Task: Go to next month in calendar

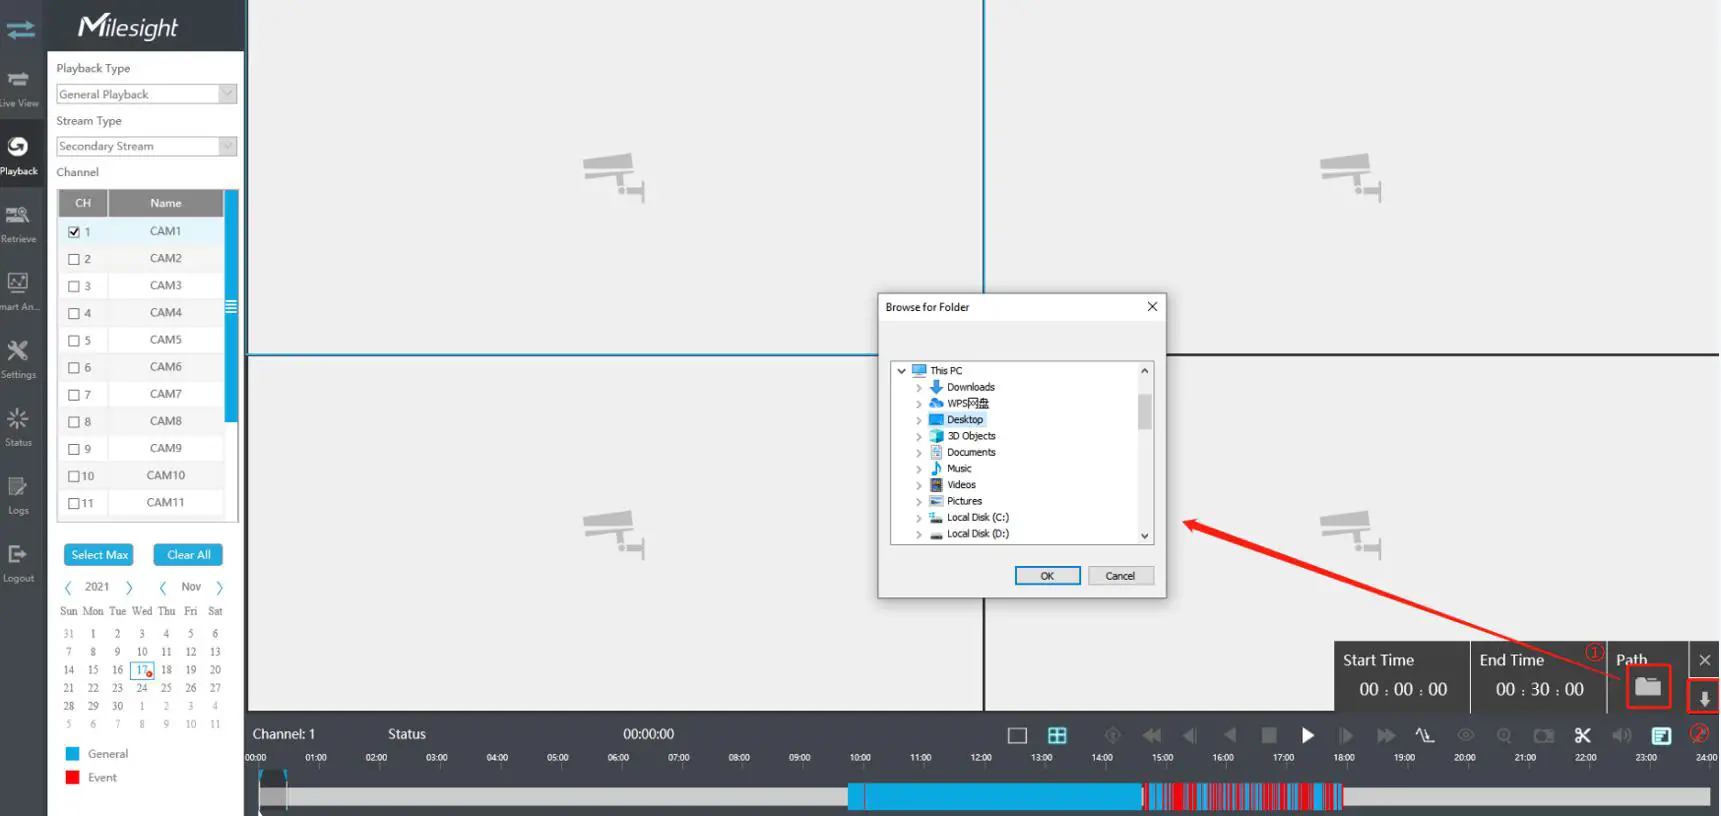Action: pos(220,588)
